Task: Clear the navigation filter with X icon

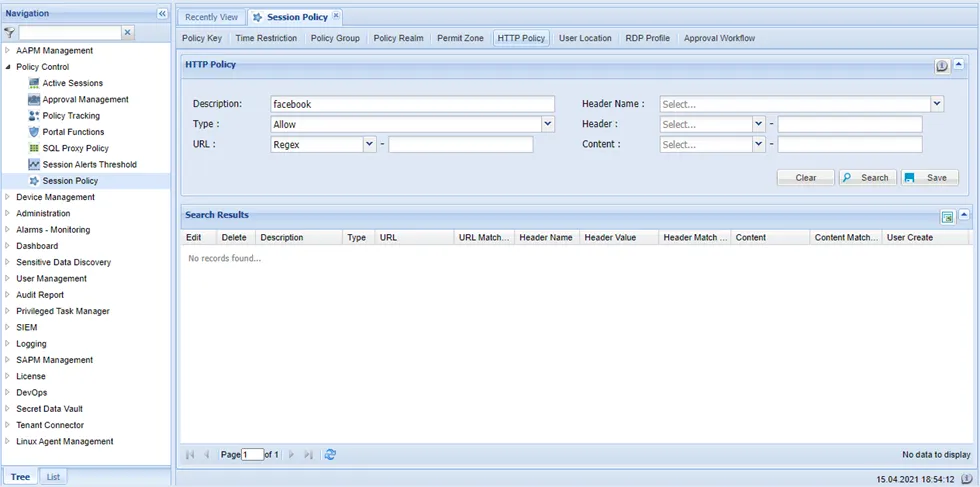Action: tap(127, 33)
